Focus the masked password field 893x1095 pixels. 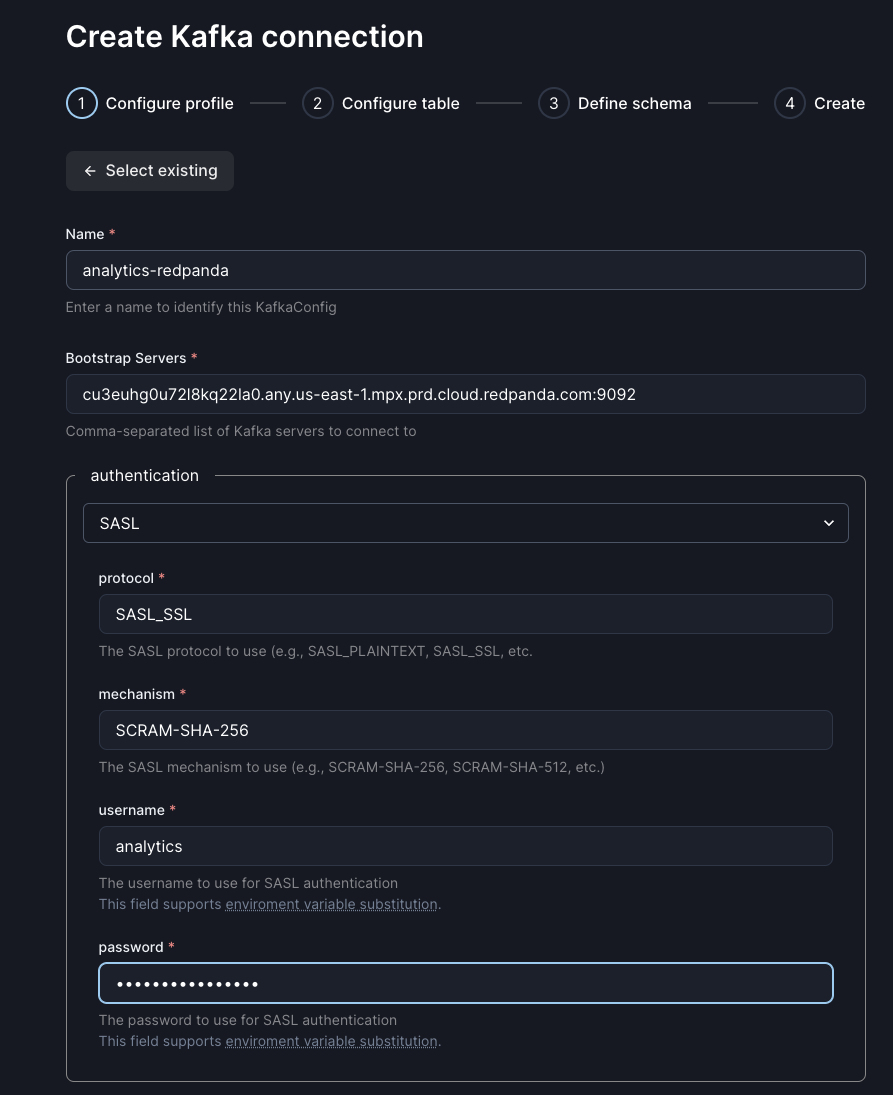465,983
